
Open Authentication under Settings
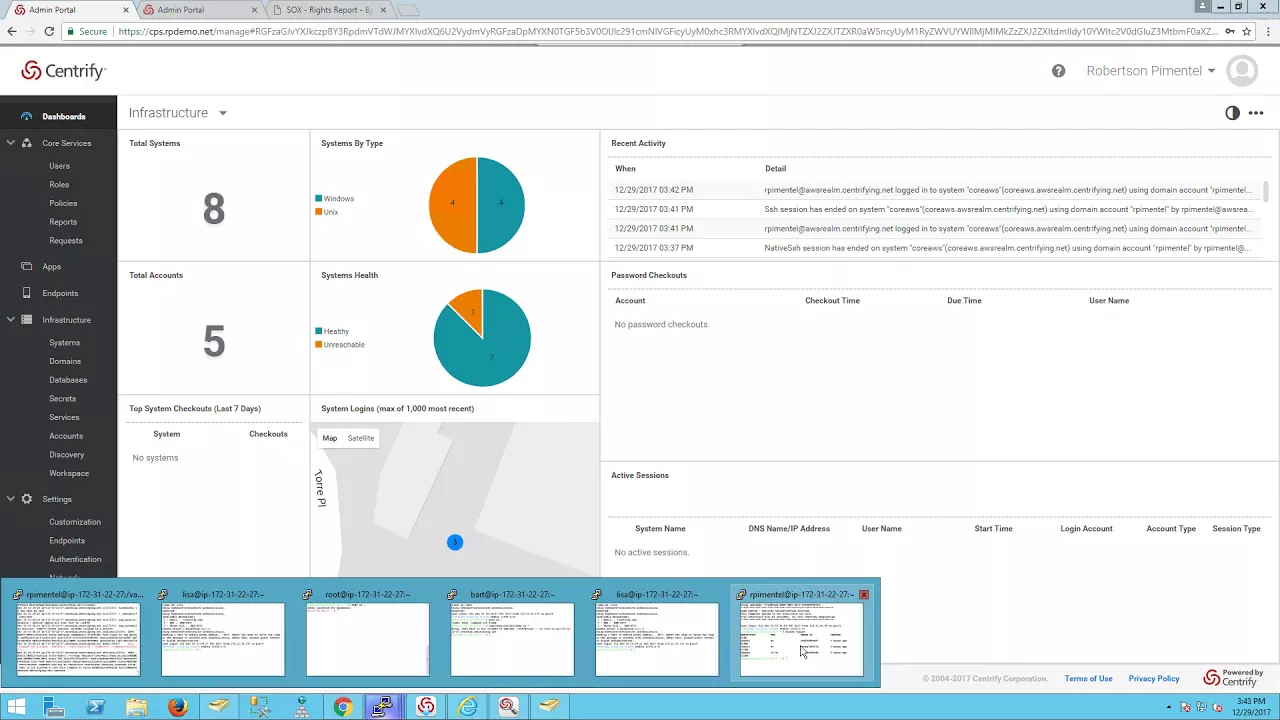pos(75,559)
